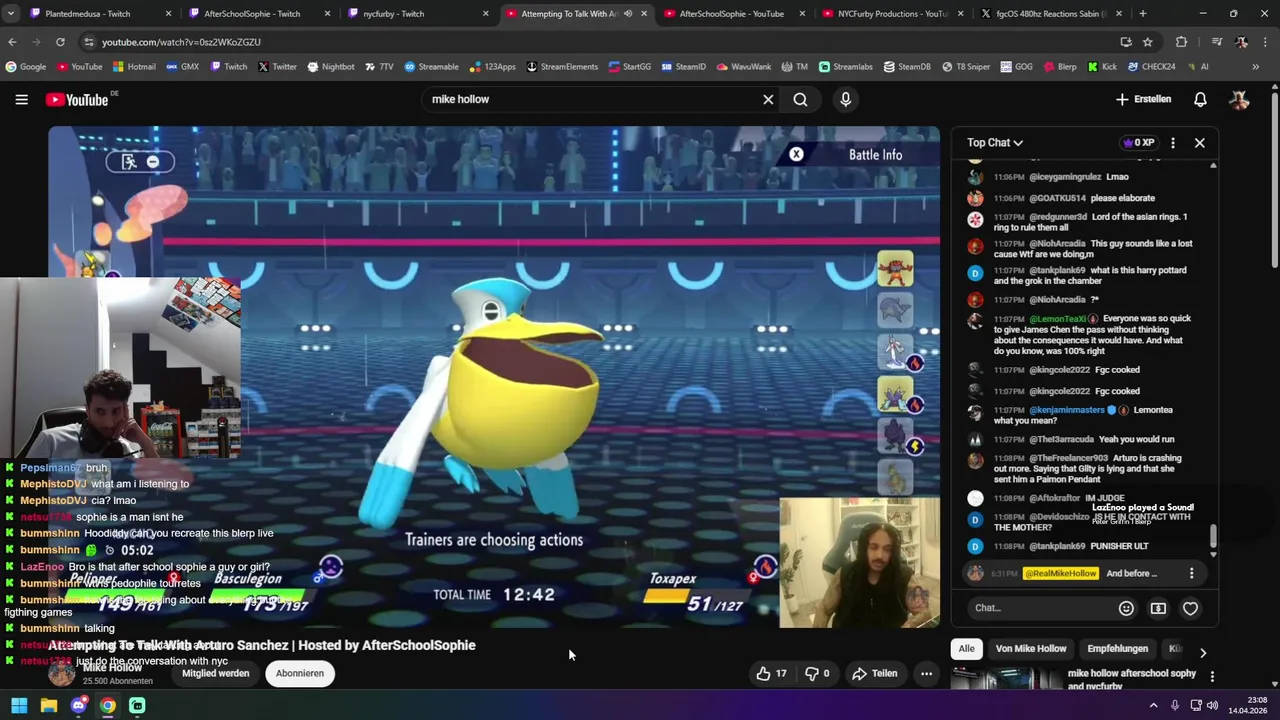1280x720 pixels.
Task: Click the Abonnieren subscribe button
Action: tap(300, 673)
